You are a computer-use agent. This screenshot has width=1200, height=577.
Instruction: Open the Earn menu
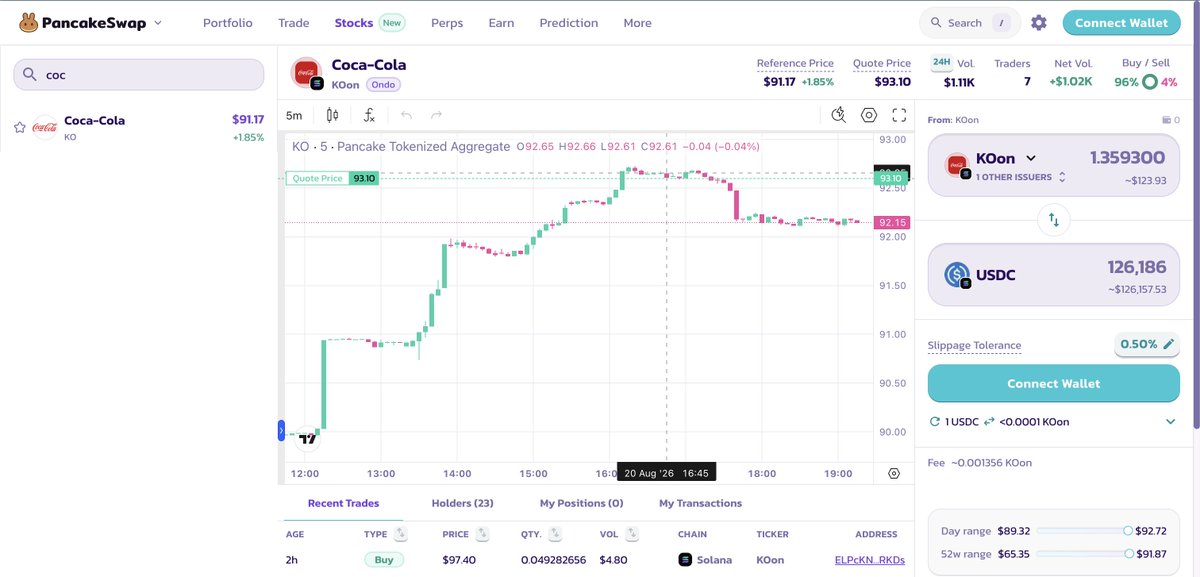click(x=501, y=22)
